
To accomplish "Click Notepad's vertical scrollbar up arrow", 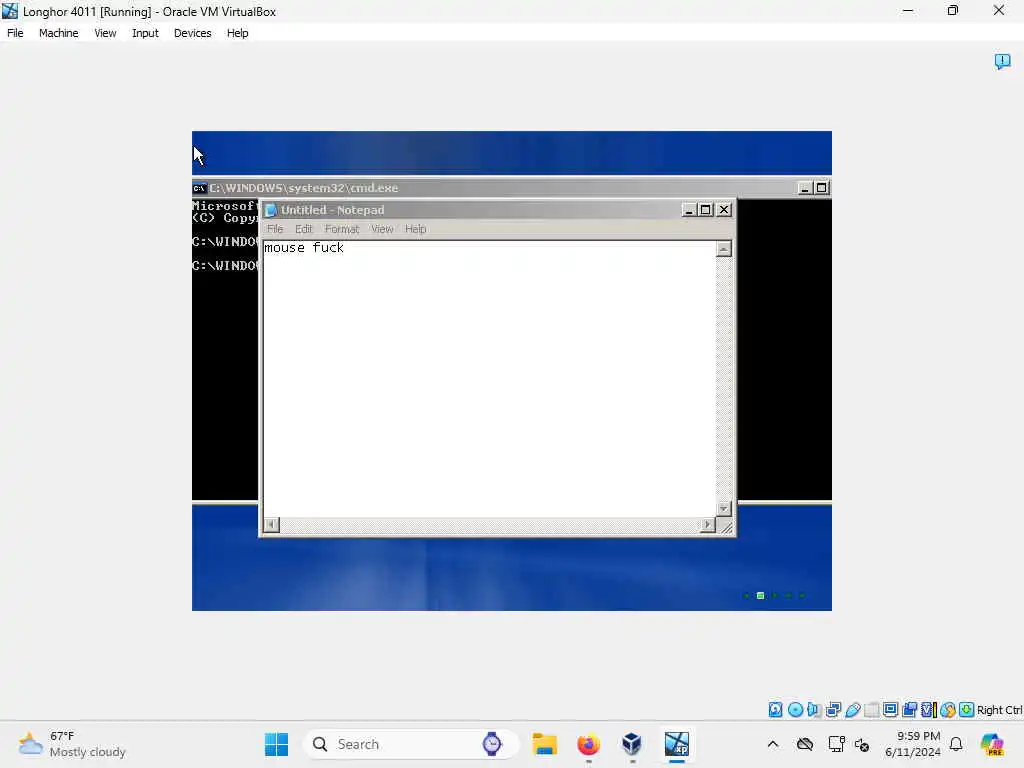I will point(724,249).
